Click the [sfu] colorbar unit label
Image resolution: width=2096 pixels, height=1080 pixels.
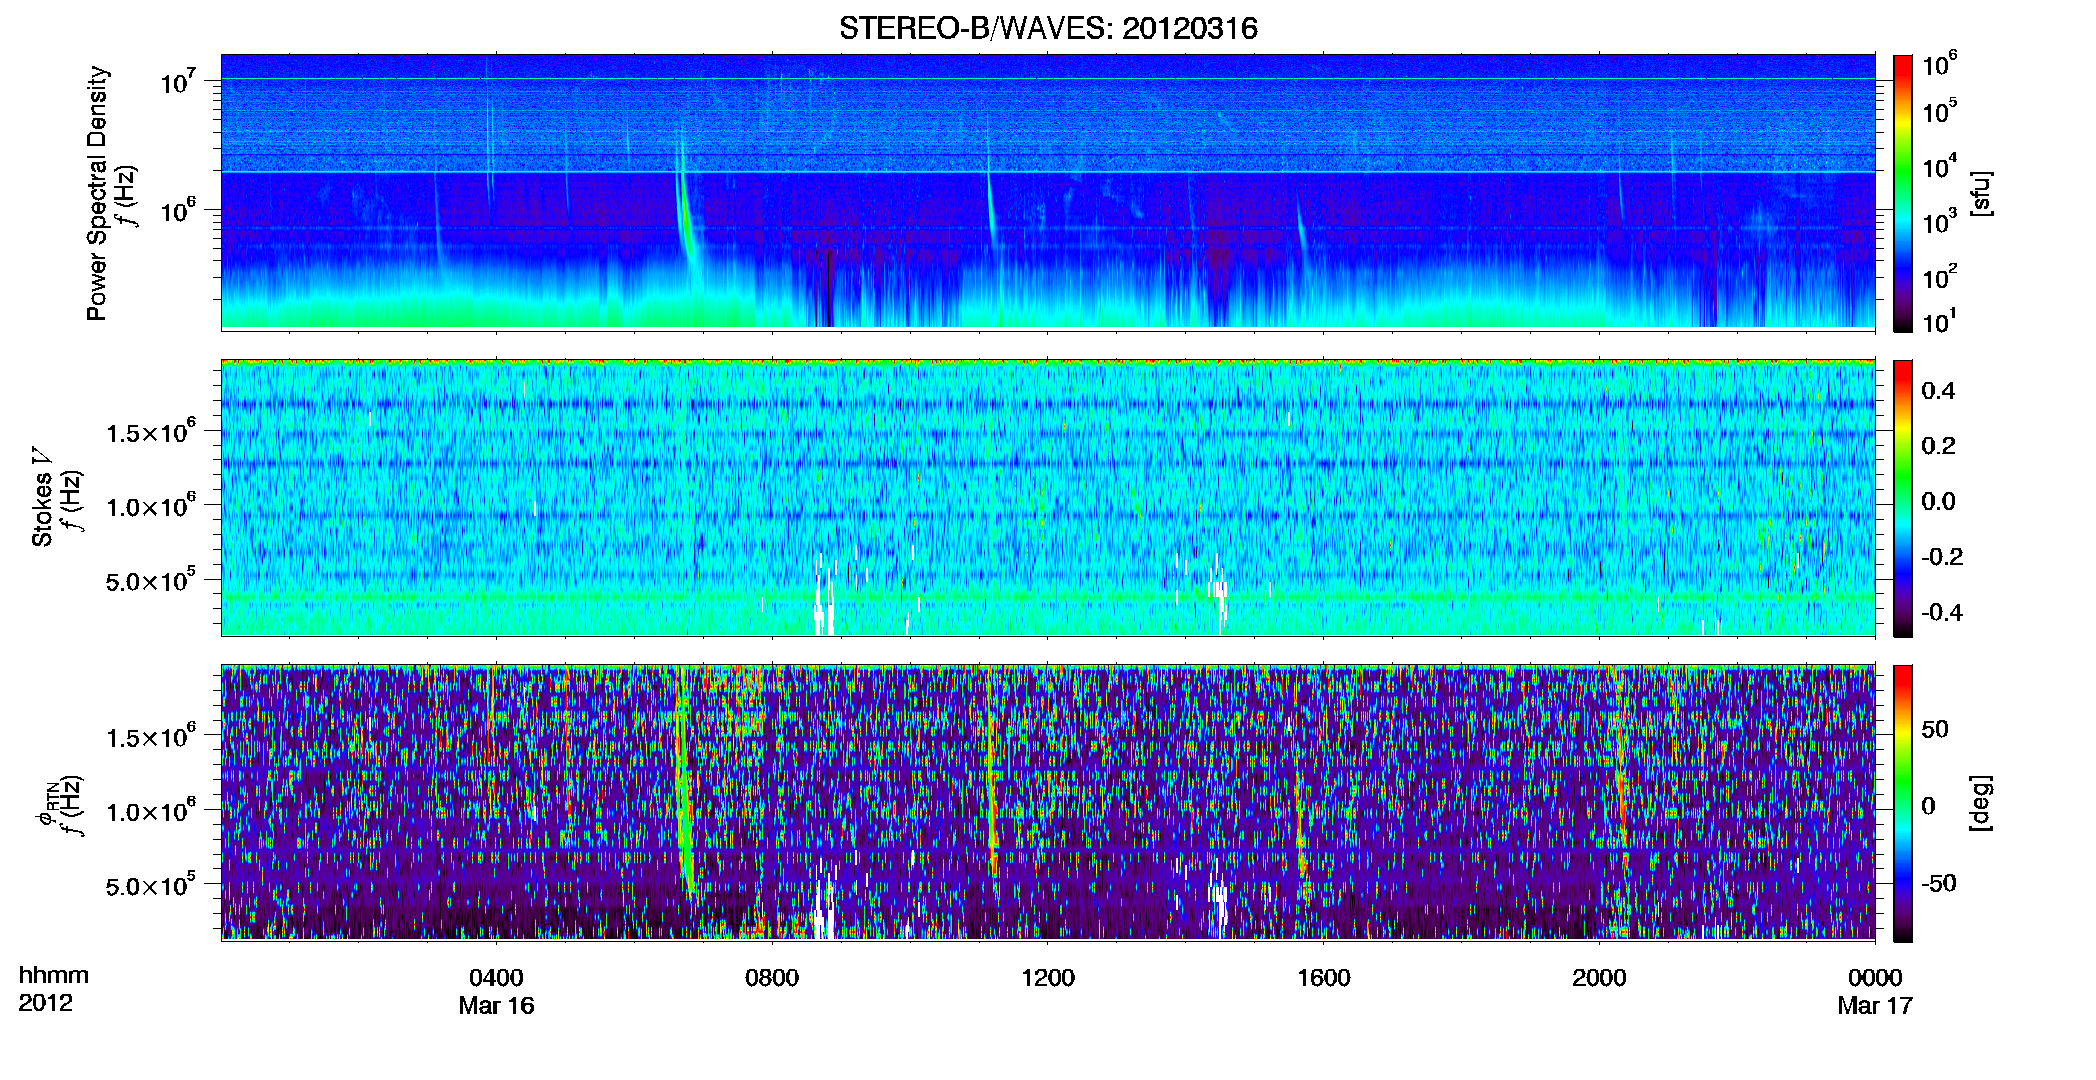(1980, 194)
